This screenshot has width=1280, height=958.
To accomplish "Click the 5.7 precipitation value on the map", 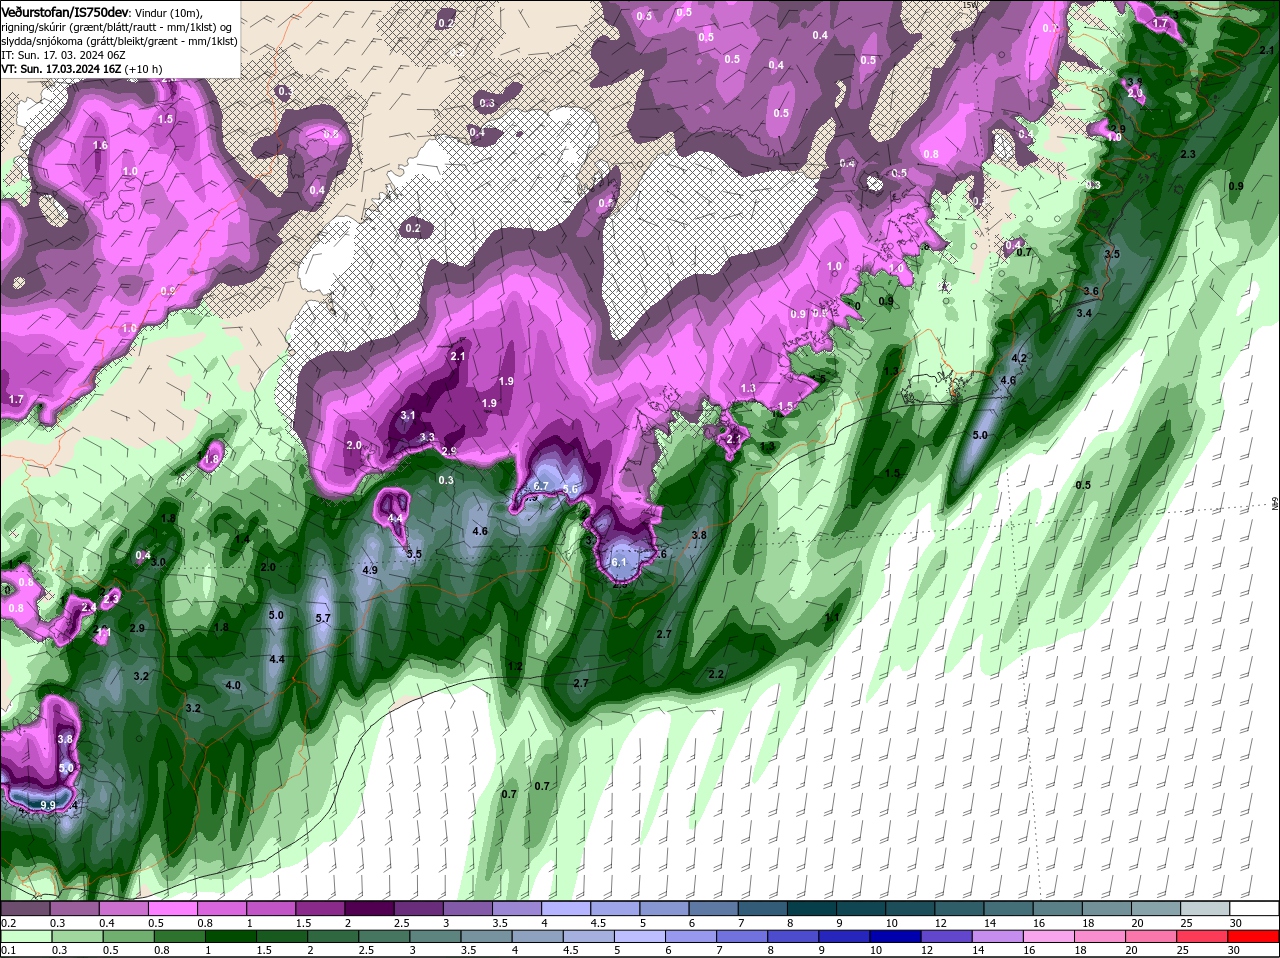I will pyautogui.click(x=322, y=619).
